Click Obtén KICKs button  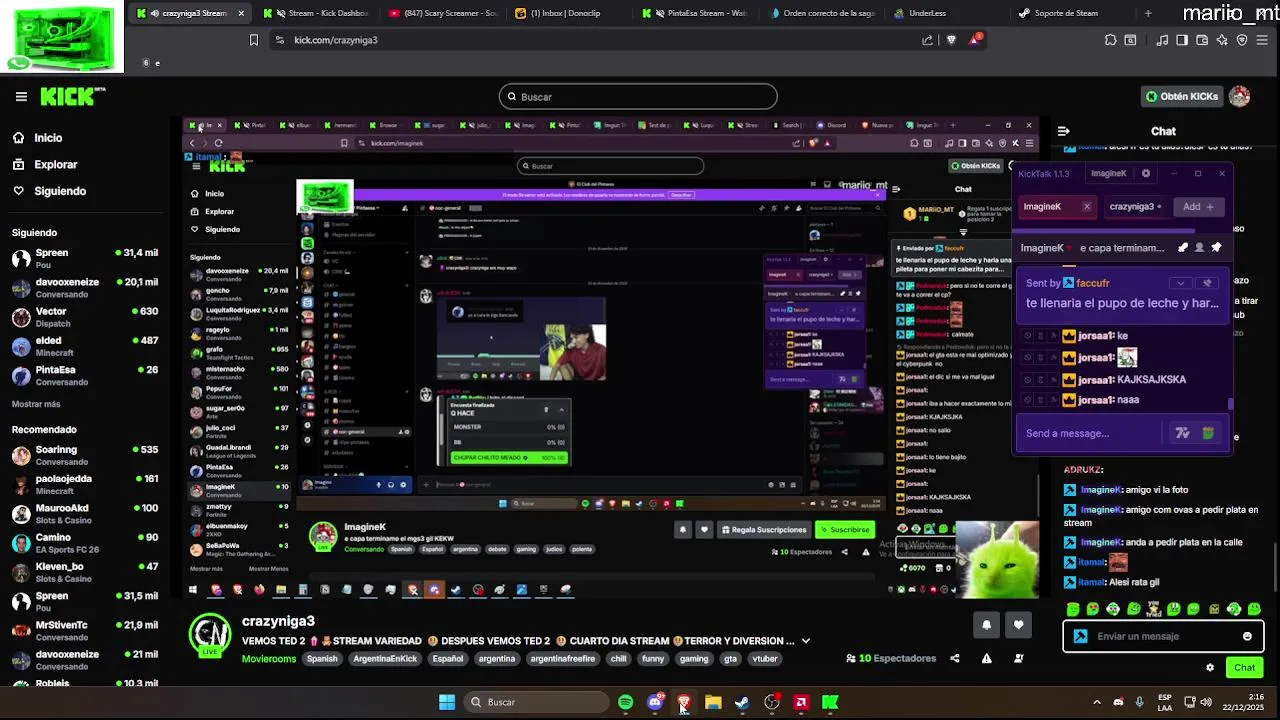[1182, 96]
